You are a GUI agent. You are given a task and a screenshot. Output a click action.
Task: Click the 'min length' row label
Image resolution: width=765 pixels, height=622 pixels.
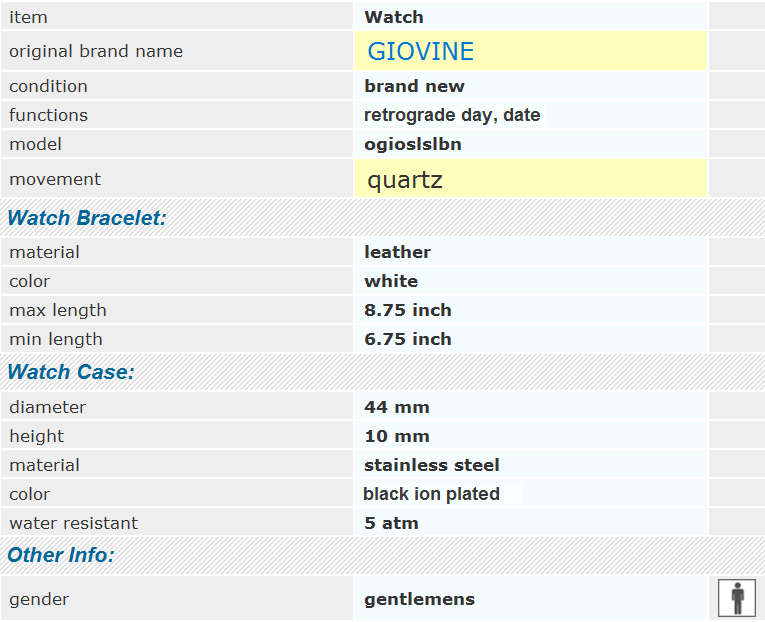tap(56, 339)
